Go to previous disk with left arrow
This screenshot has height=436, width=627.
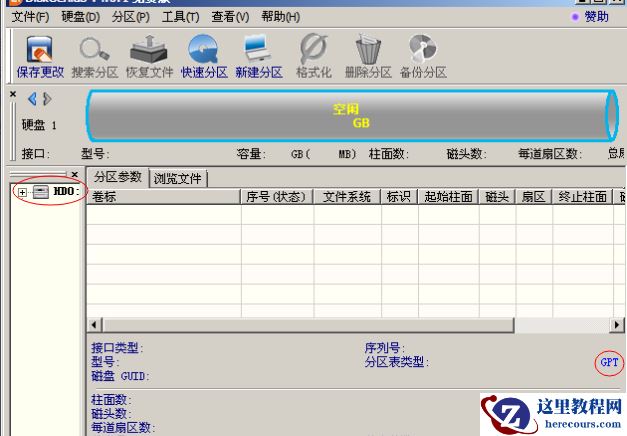point(32,99)
